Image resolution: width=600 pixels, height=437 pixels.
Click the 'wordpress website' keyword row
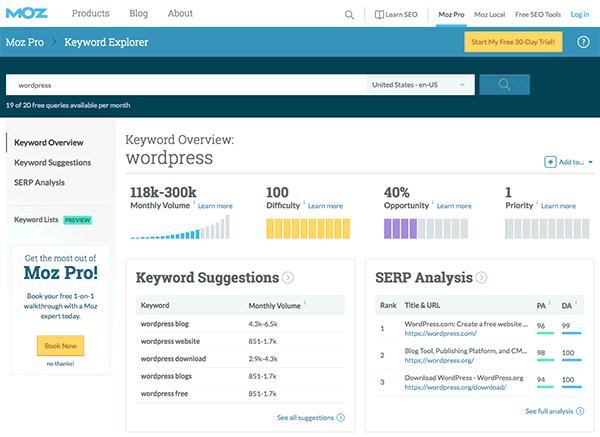[240, 341]
